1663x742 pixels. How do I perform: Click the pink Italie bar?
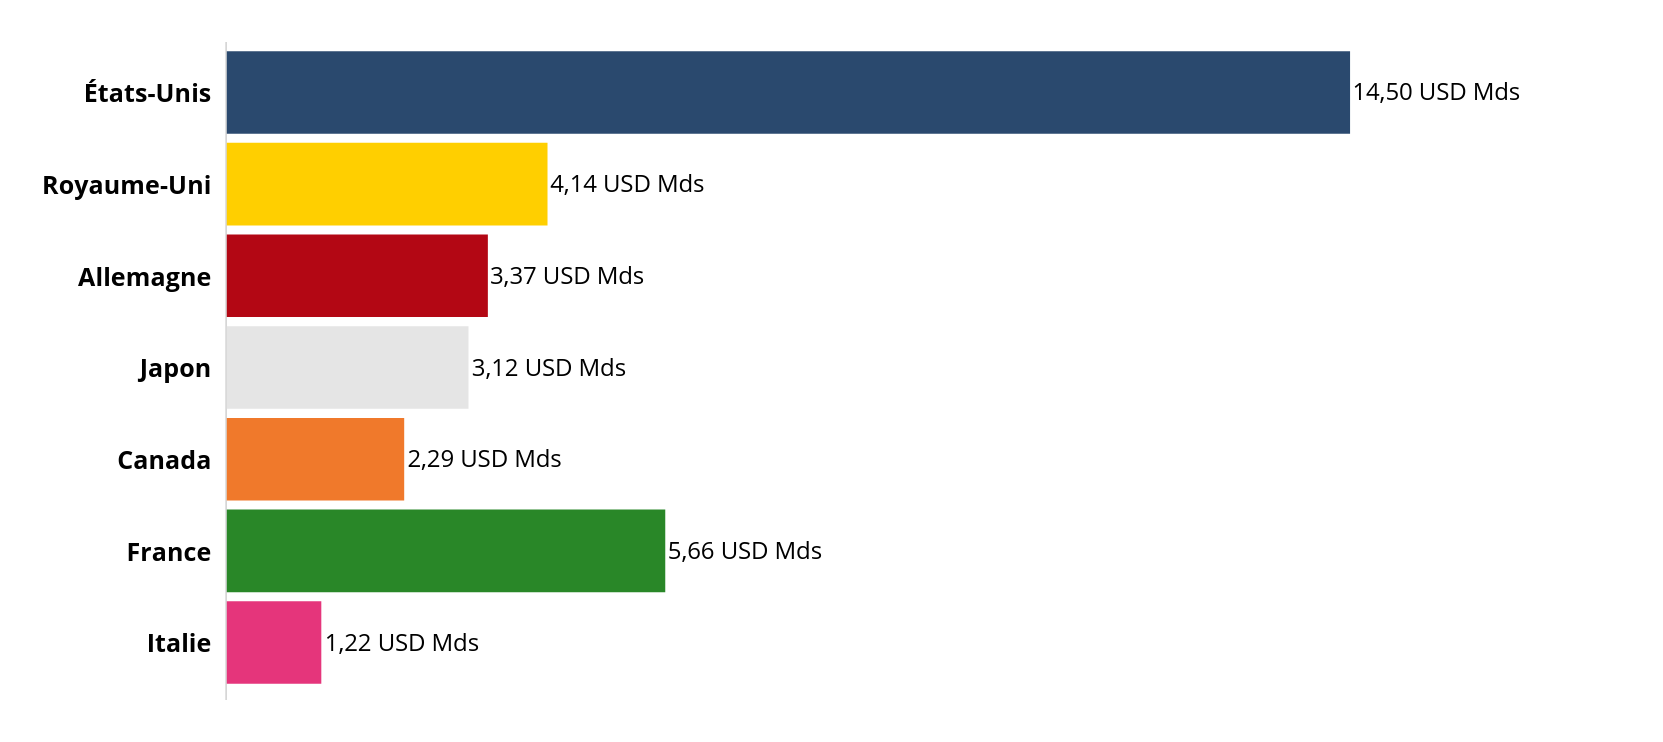(x=274, y=642)
